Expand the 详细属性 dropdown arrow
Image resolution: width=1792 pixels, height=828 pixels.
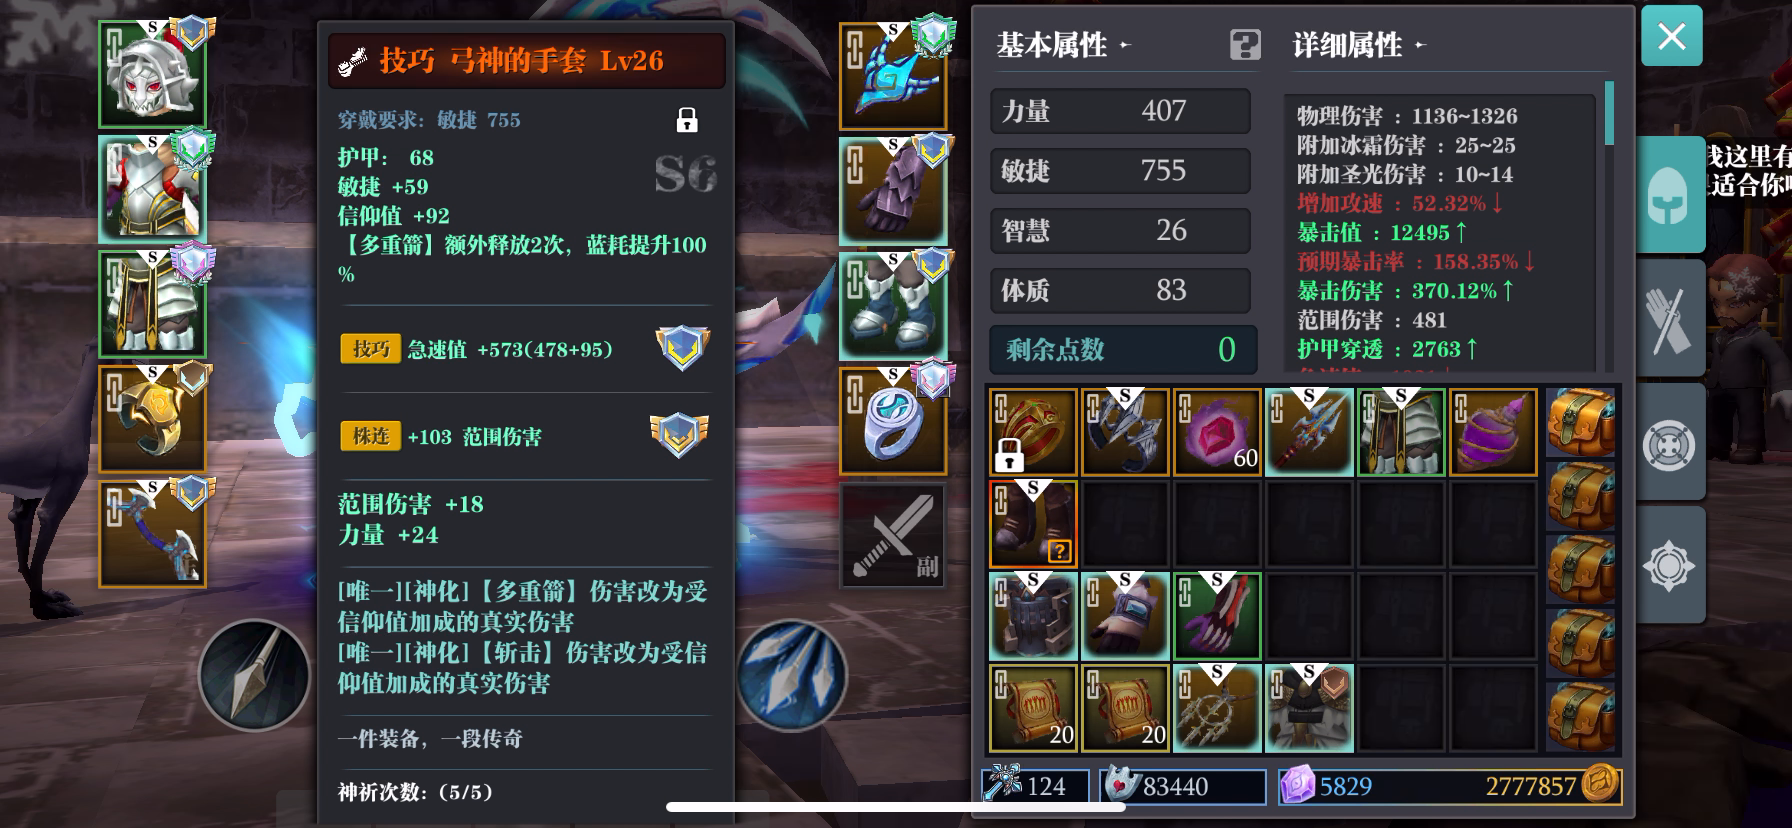coord(1420,46)
